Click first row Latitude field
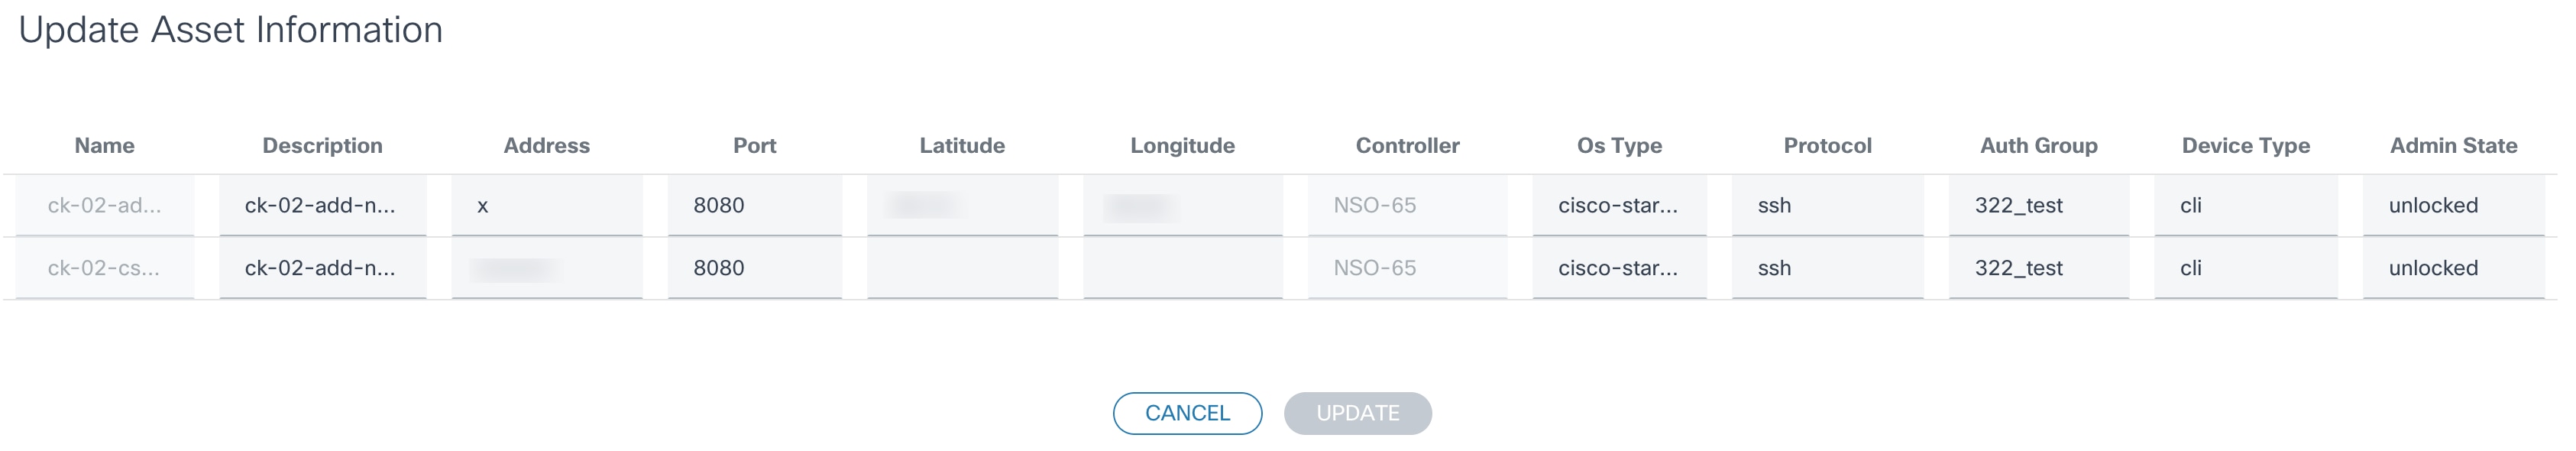The image size is (2576, 451). coord(962,205)
